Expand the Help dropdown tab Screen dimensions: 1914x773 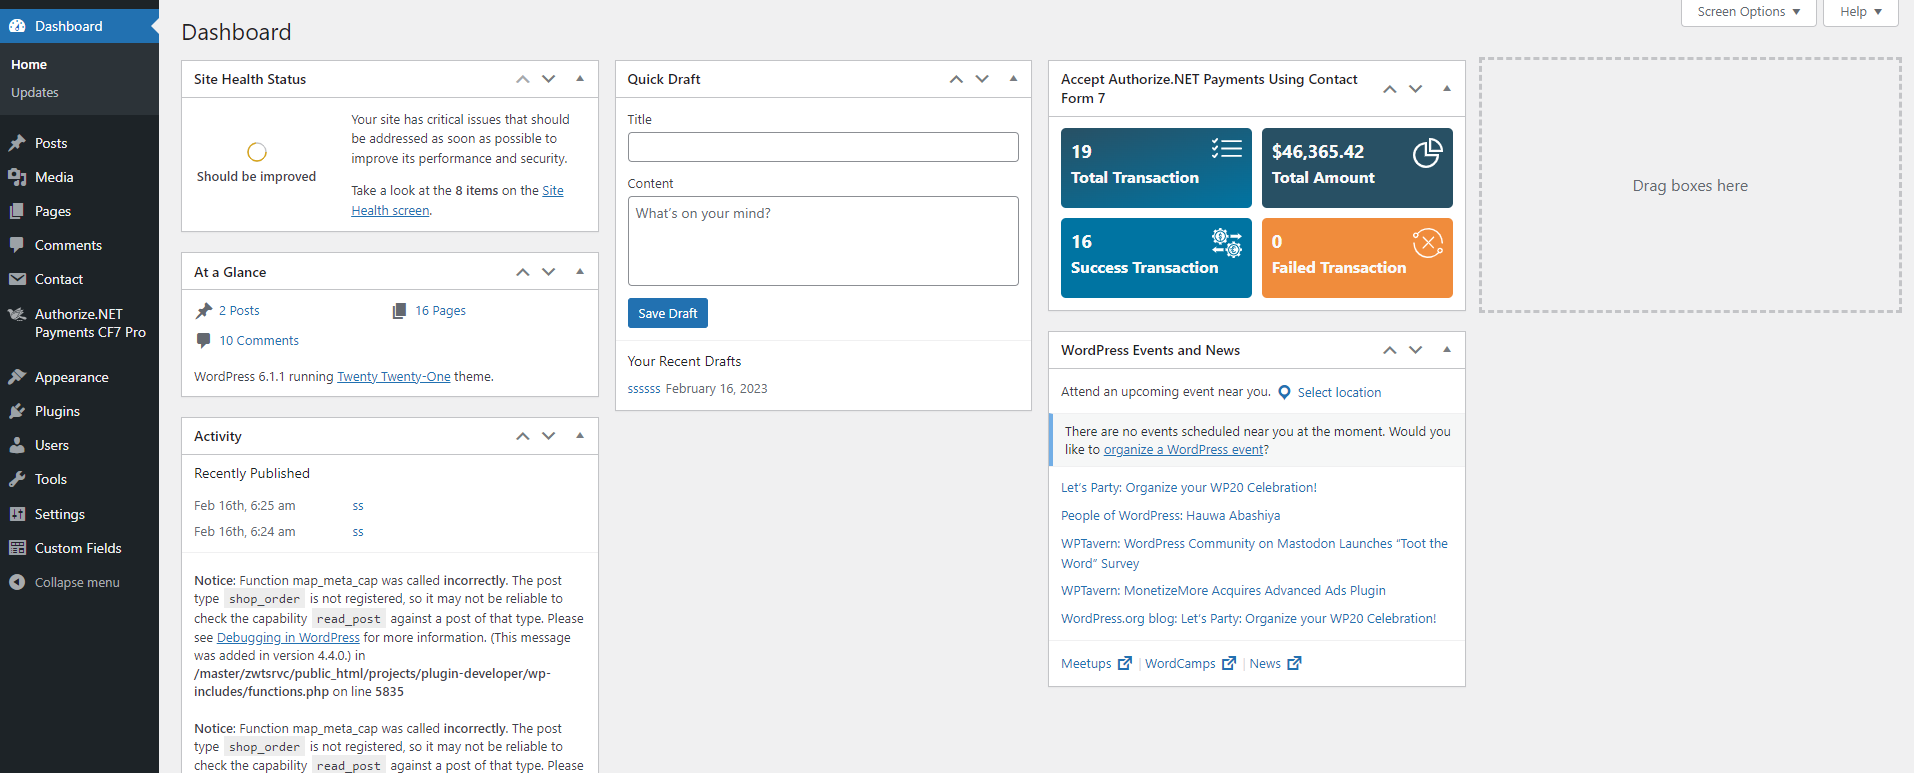tap(1859, 12)
